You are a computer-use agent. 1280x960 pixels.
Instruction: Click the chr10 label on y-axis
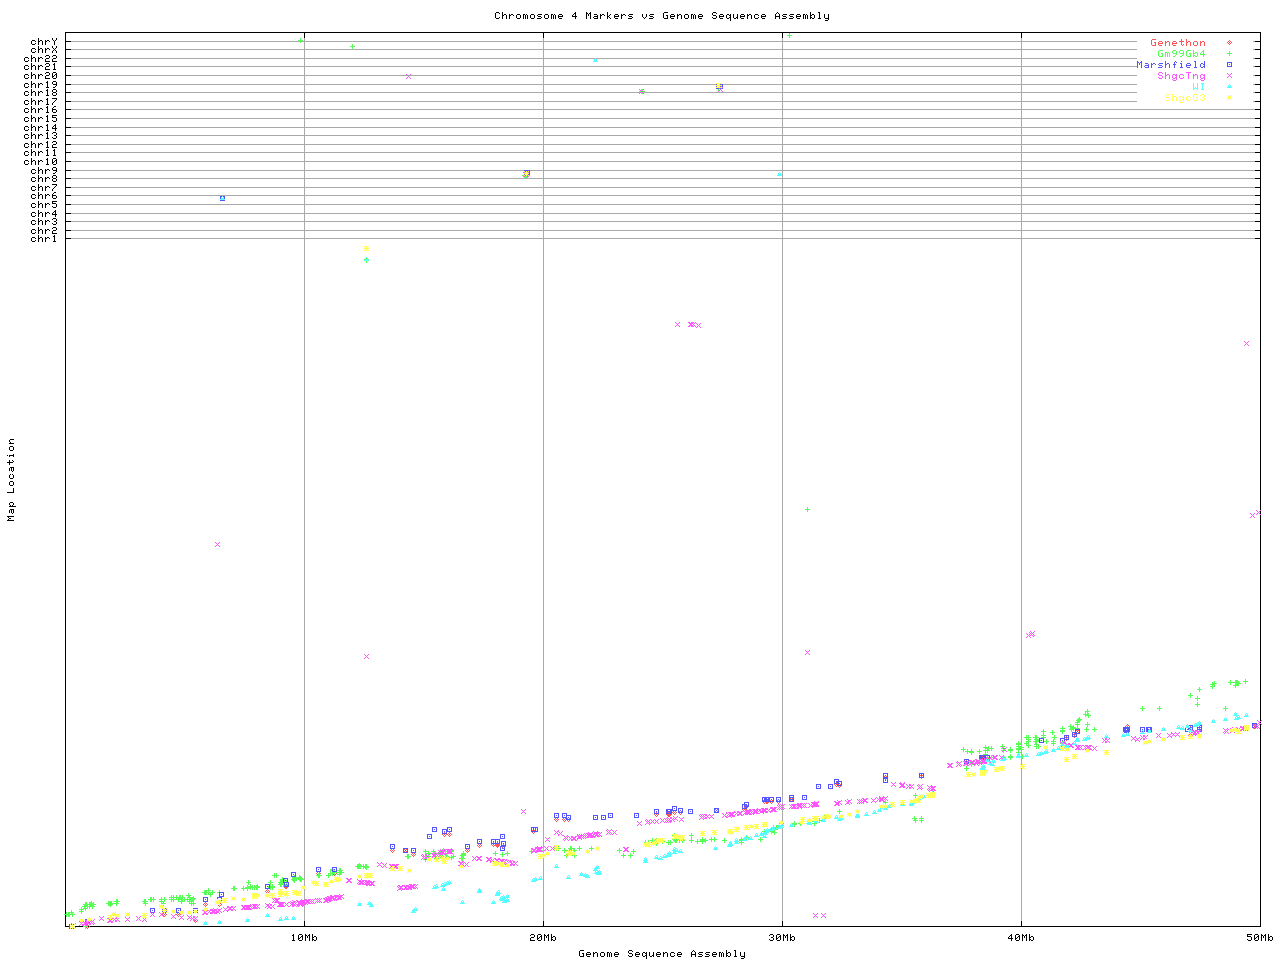(x=40, y=162)
